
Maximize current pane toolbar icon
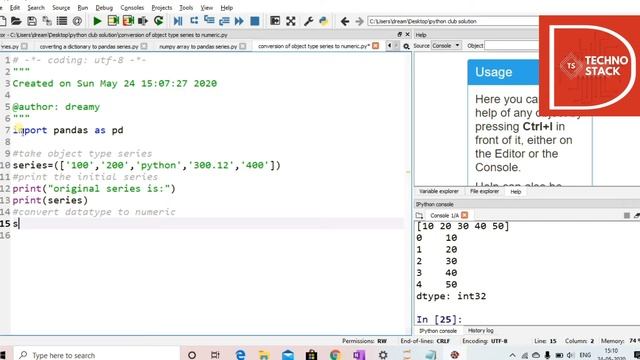point(275,21)
